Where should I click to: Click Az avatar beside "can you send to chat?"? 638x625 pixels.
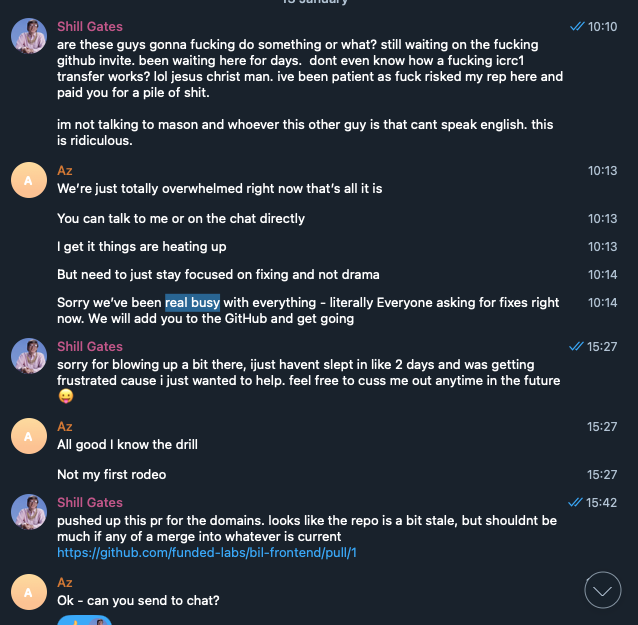28,592
